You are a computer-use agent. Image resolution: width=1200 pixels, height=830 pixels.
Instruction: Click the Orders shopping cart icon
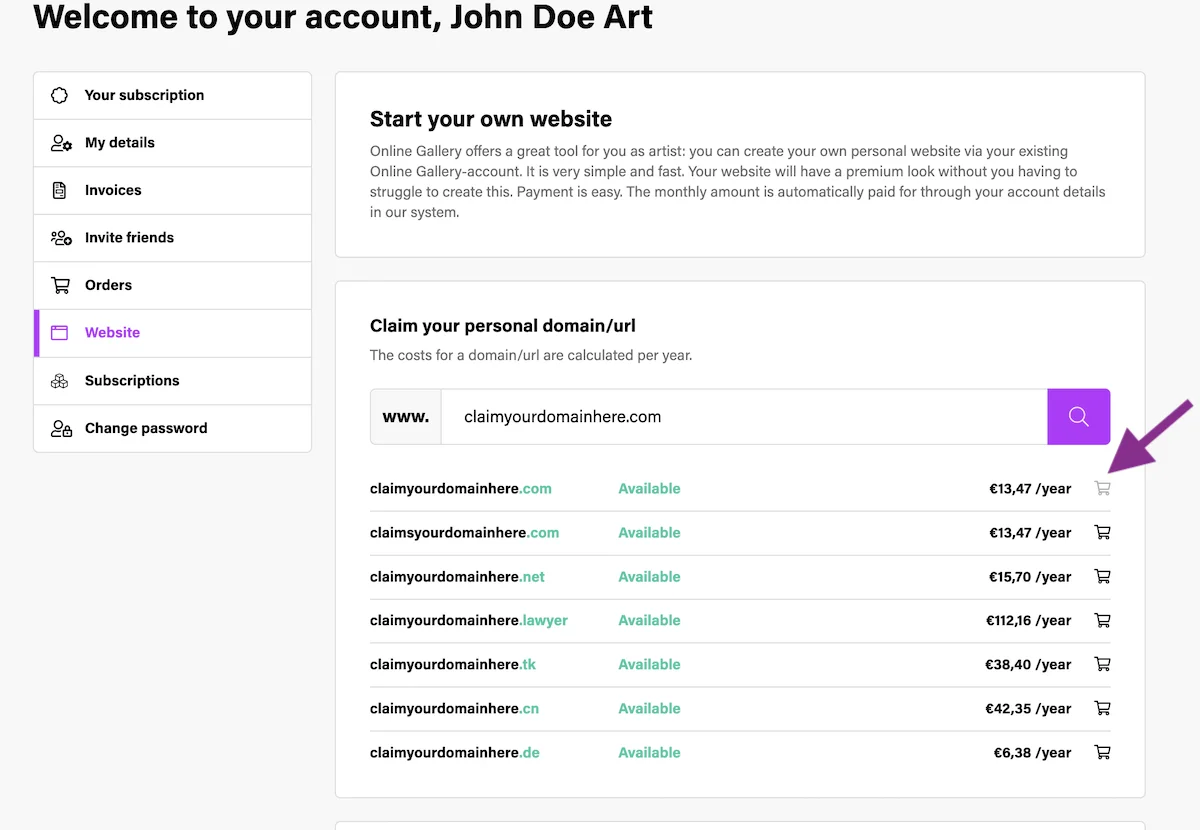61,285
